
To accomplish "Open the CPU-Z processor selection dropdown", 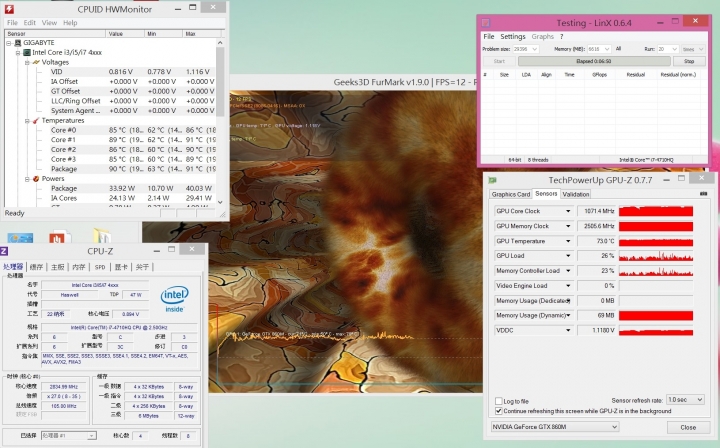I will pyautogui.click(x=69, y=435).
